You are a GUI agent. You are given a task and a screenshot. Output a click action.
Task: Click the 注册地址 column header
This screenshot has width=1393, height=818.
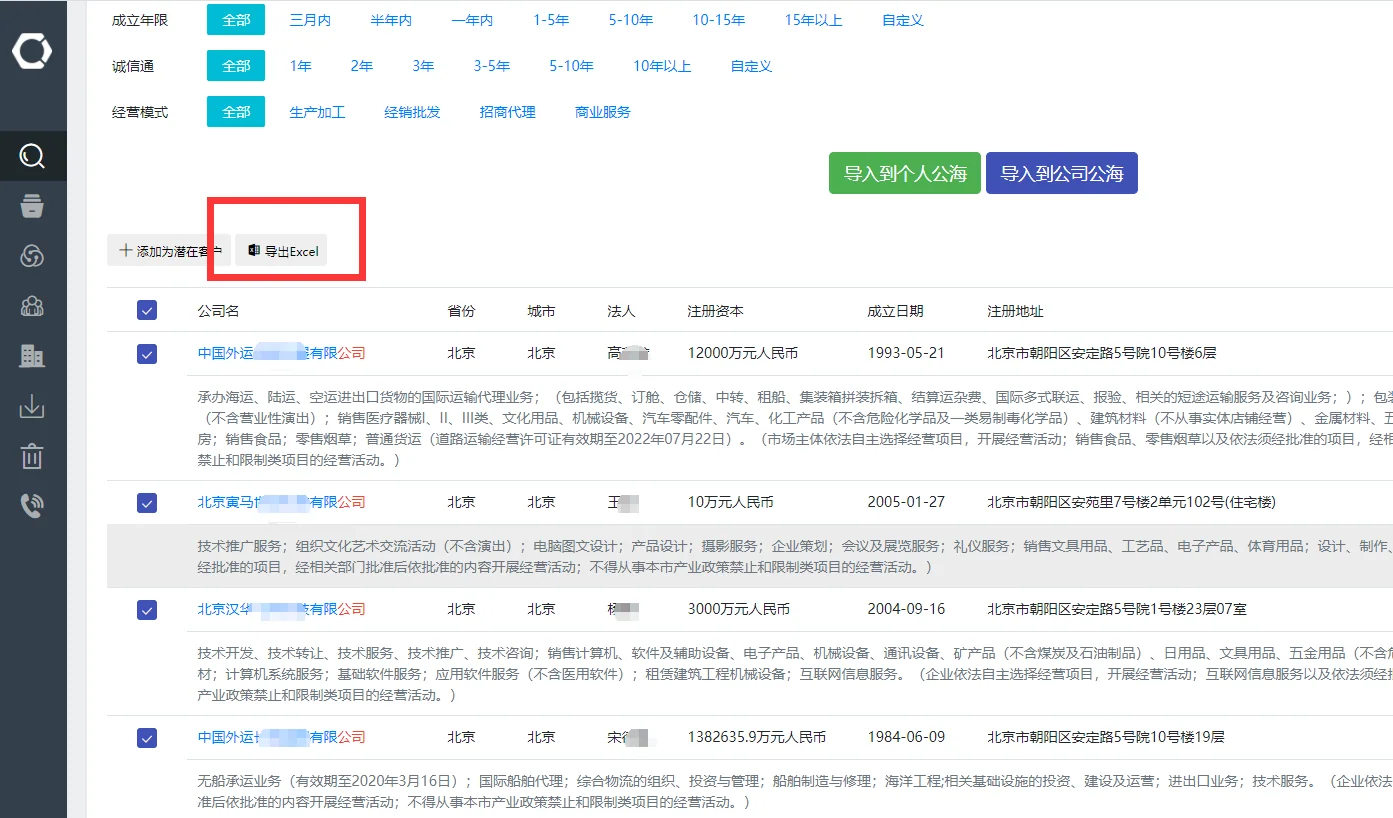(1015, 311)
